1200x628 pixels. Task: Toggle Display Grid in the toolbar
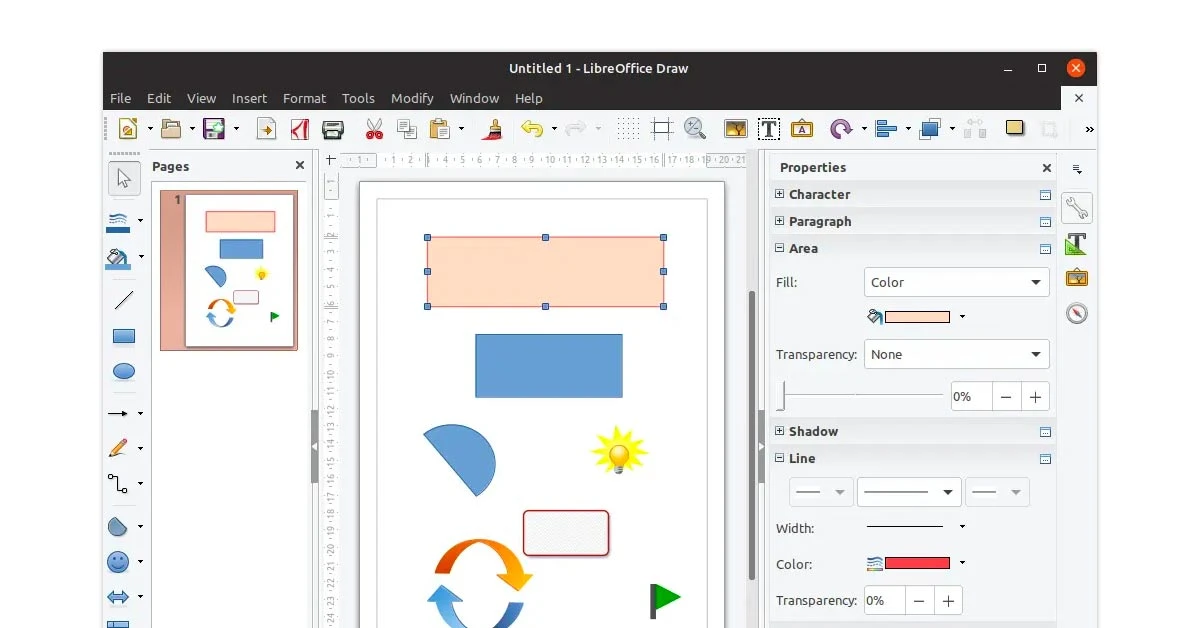[x=627, y=128]
